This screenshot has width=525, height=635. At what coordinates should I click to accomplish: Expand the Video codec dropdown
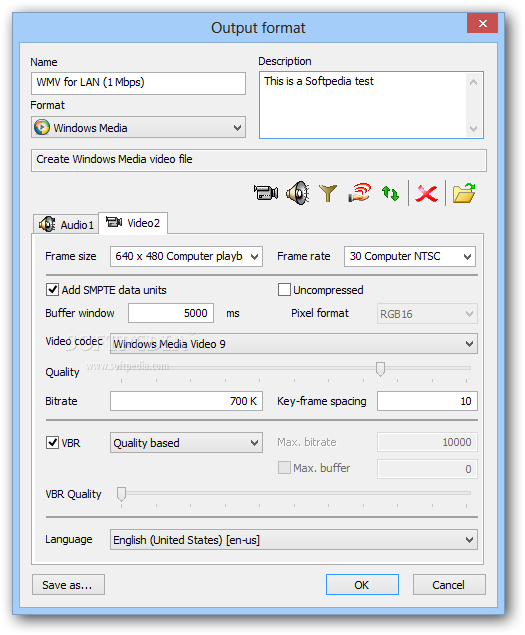[294, 344]
